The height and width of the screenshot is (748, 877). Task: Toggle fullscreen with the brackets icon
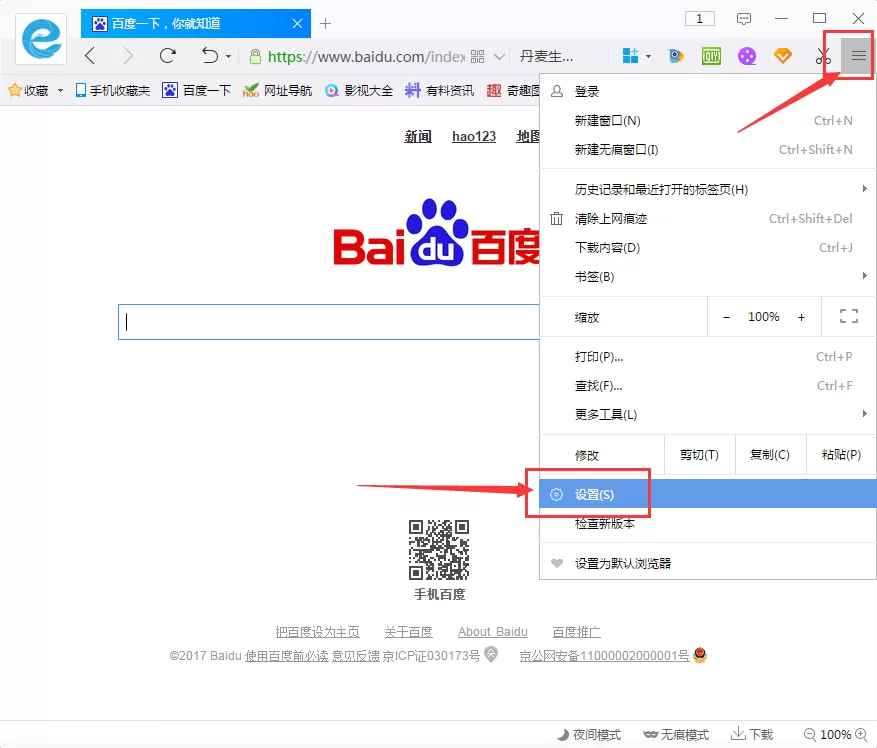(848, 317)
